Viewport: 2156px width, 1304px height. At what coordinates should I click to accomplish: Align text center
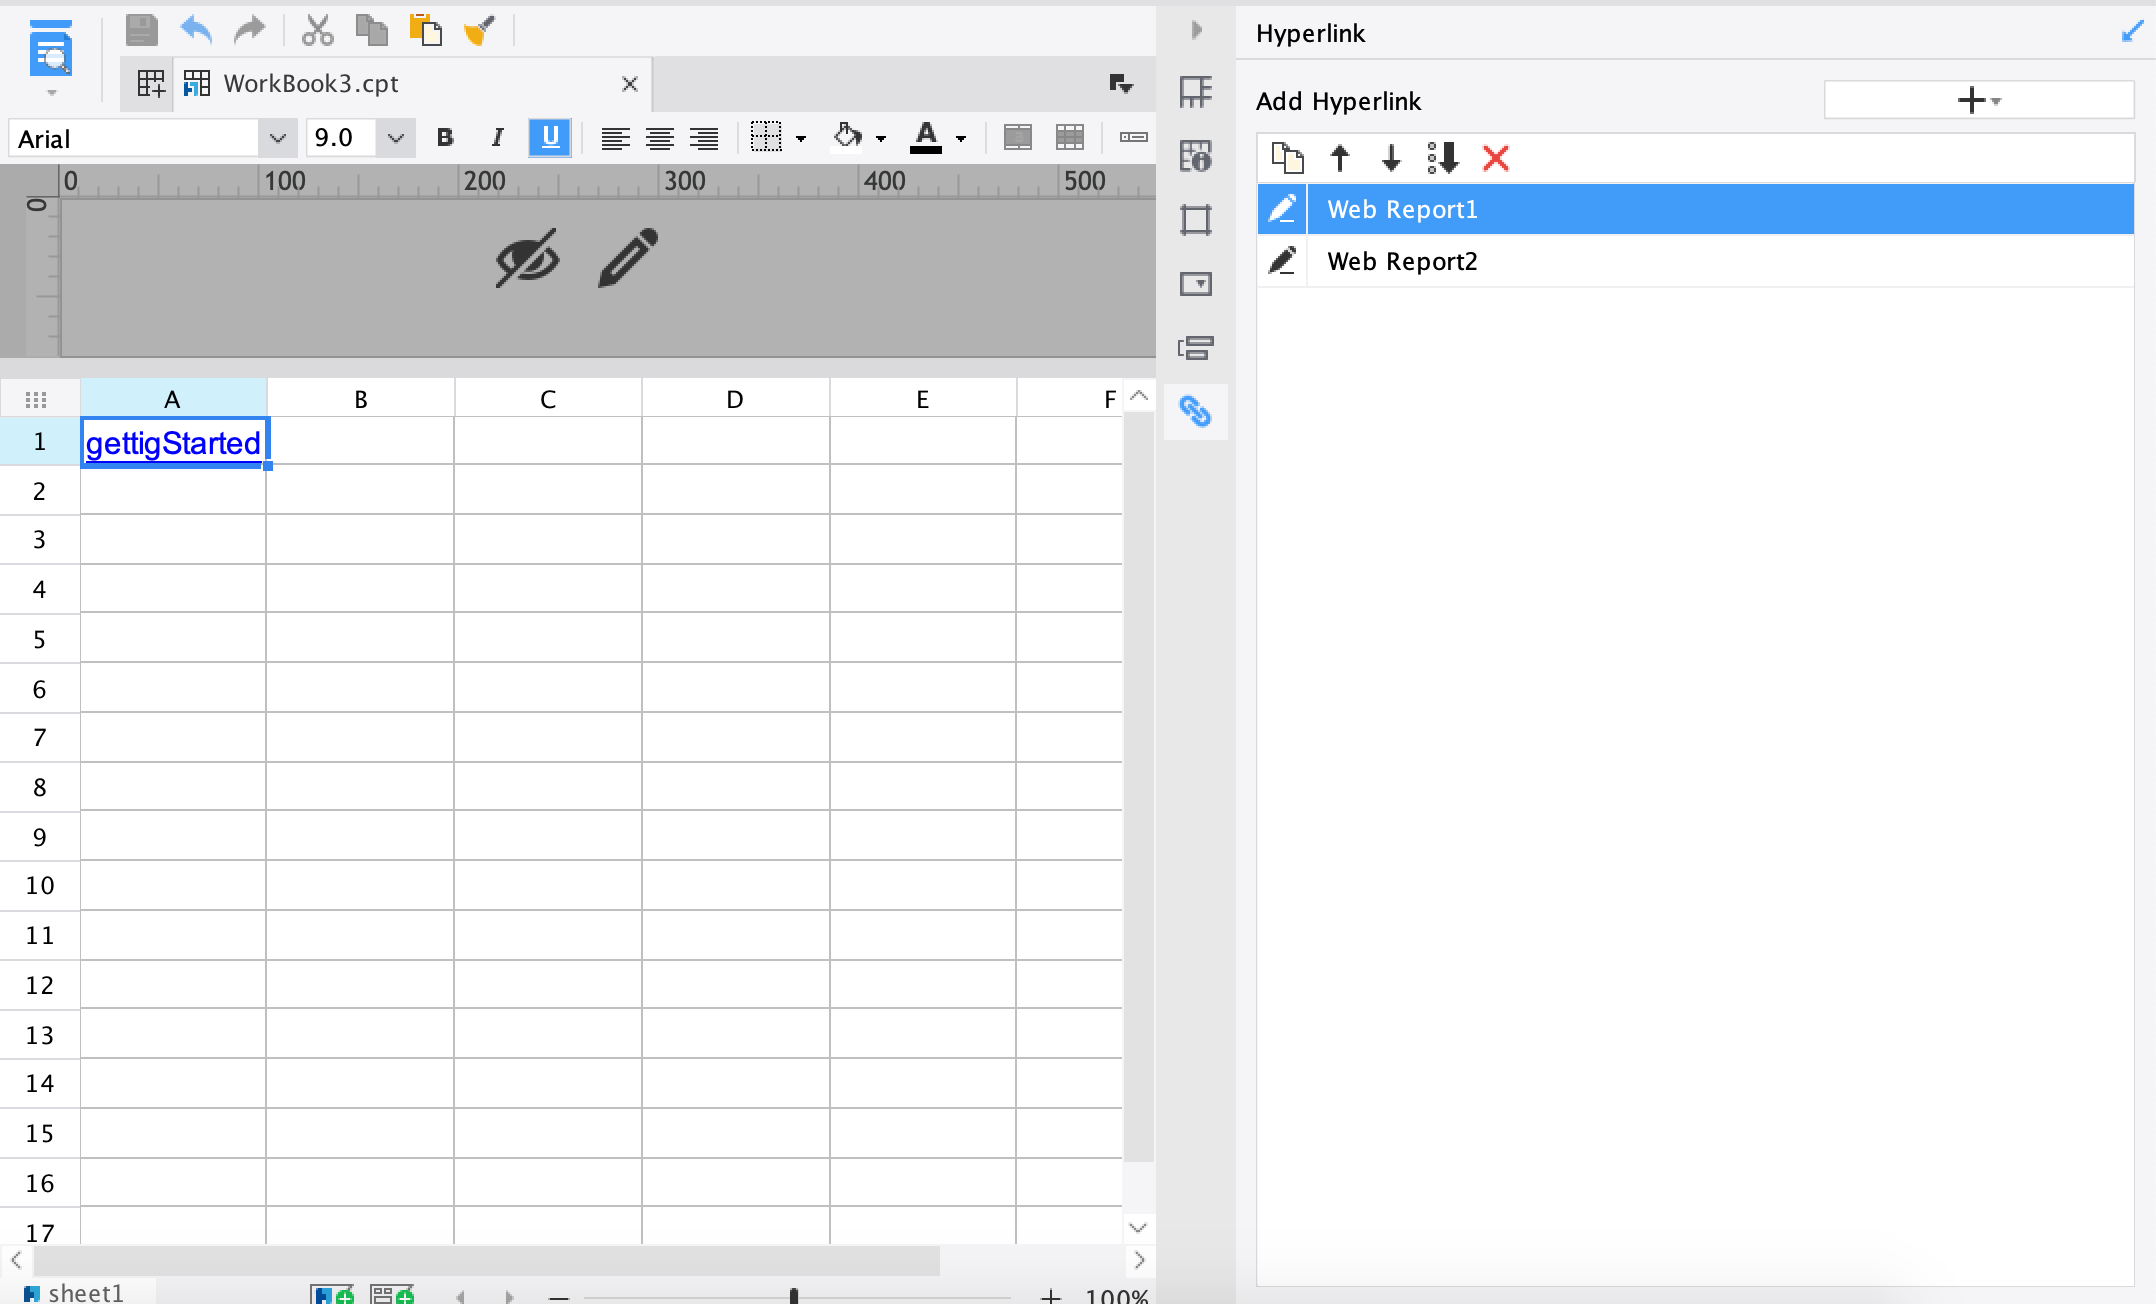(660, 138)
